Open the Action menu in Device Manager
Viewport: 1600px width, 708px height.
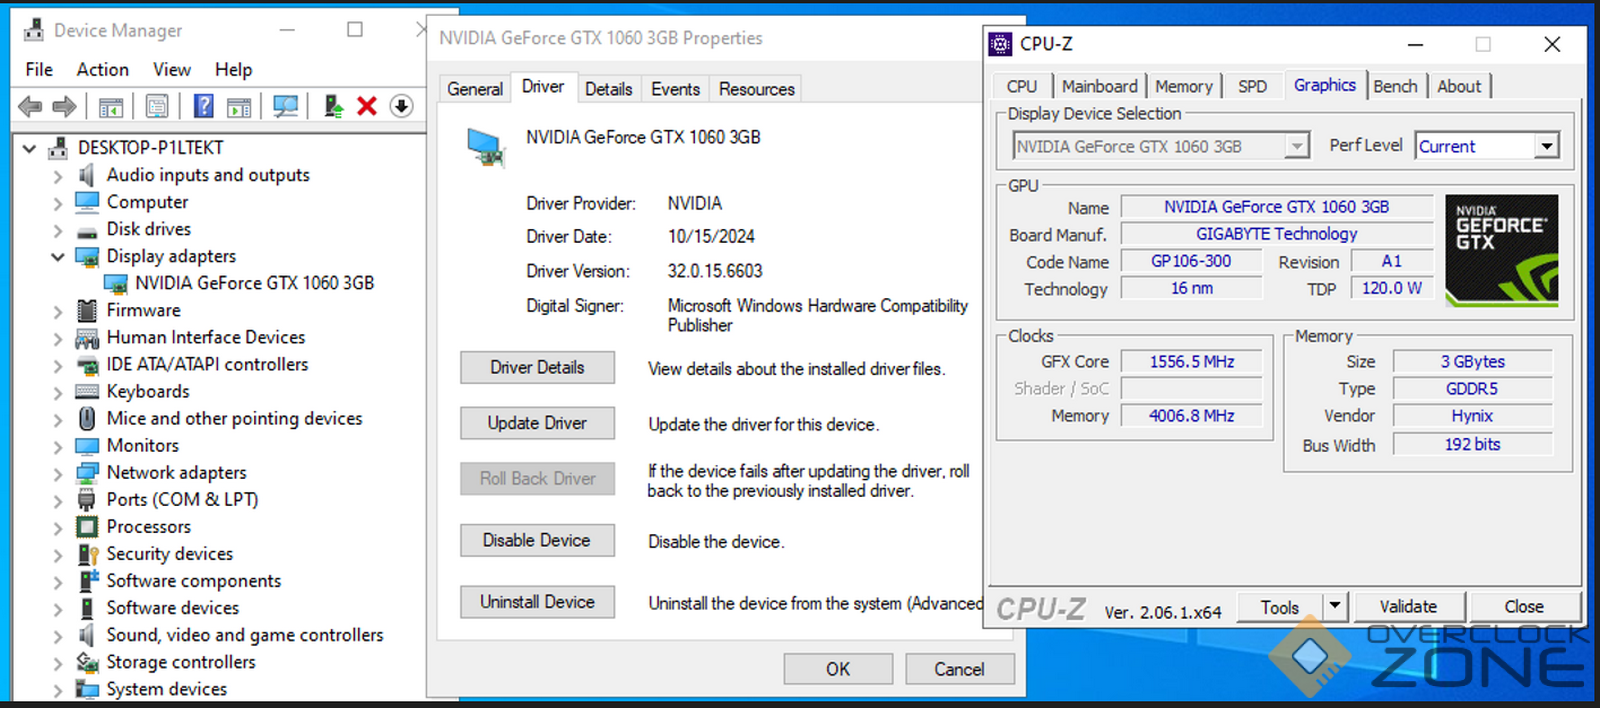pos(102,69)
